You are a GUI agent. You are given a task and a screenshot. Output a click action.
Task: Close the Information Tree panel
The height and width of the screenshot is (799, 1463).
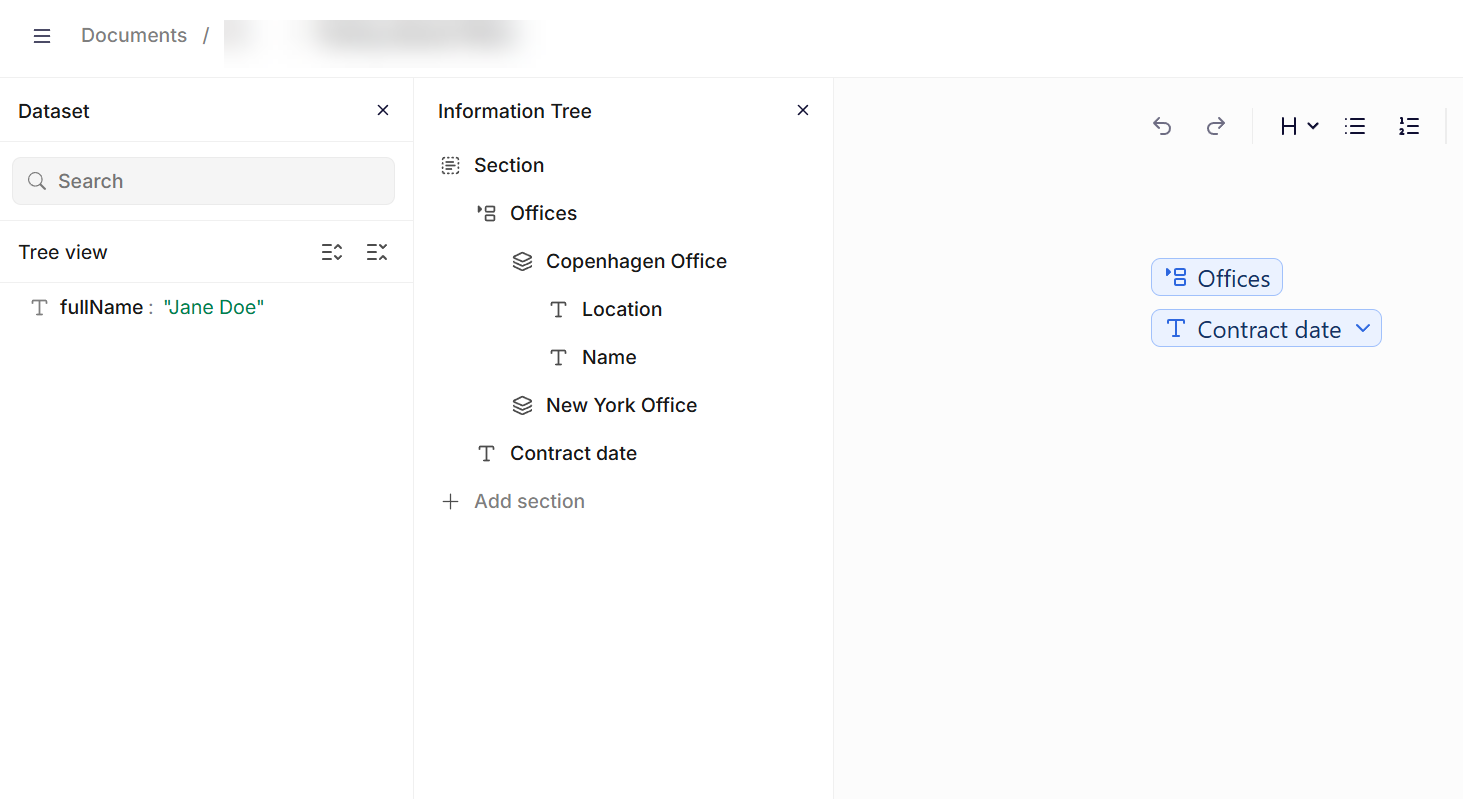click(803, 110)
